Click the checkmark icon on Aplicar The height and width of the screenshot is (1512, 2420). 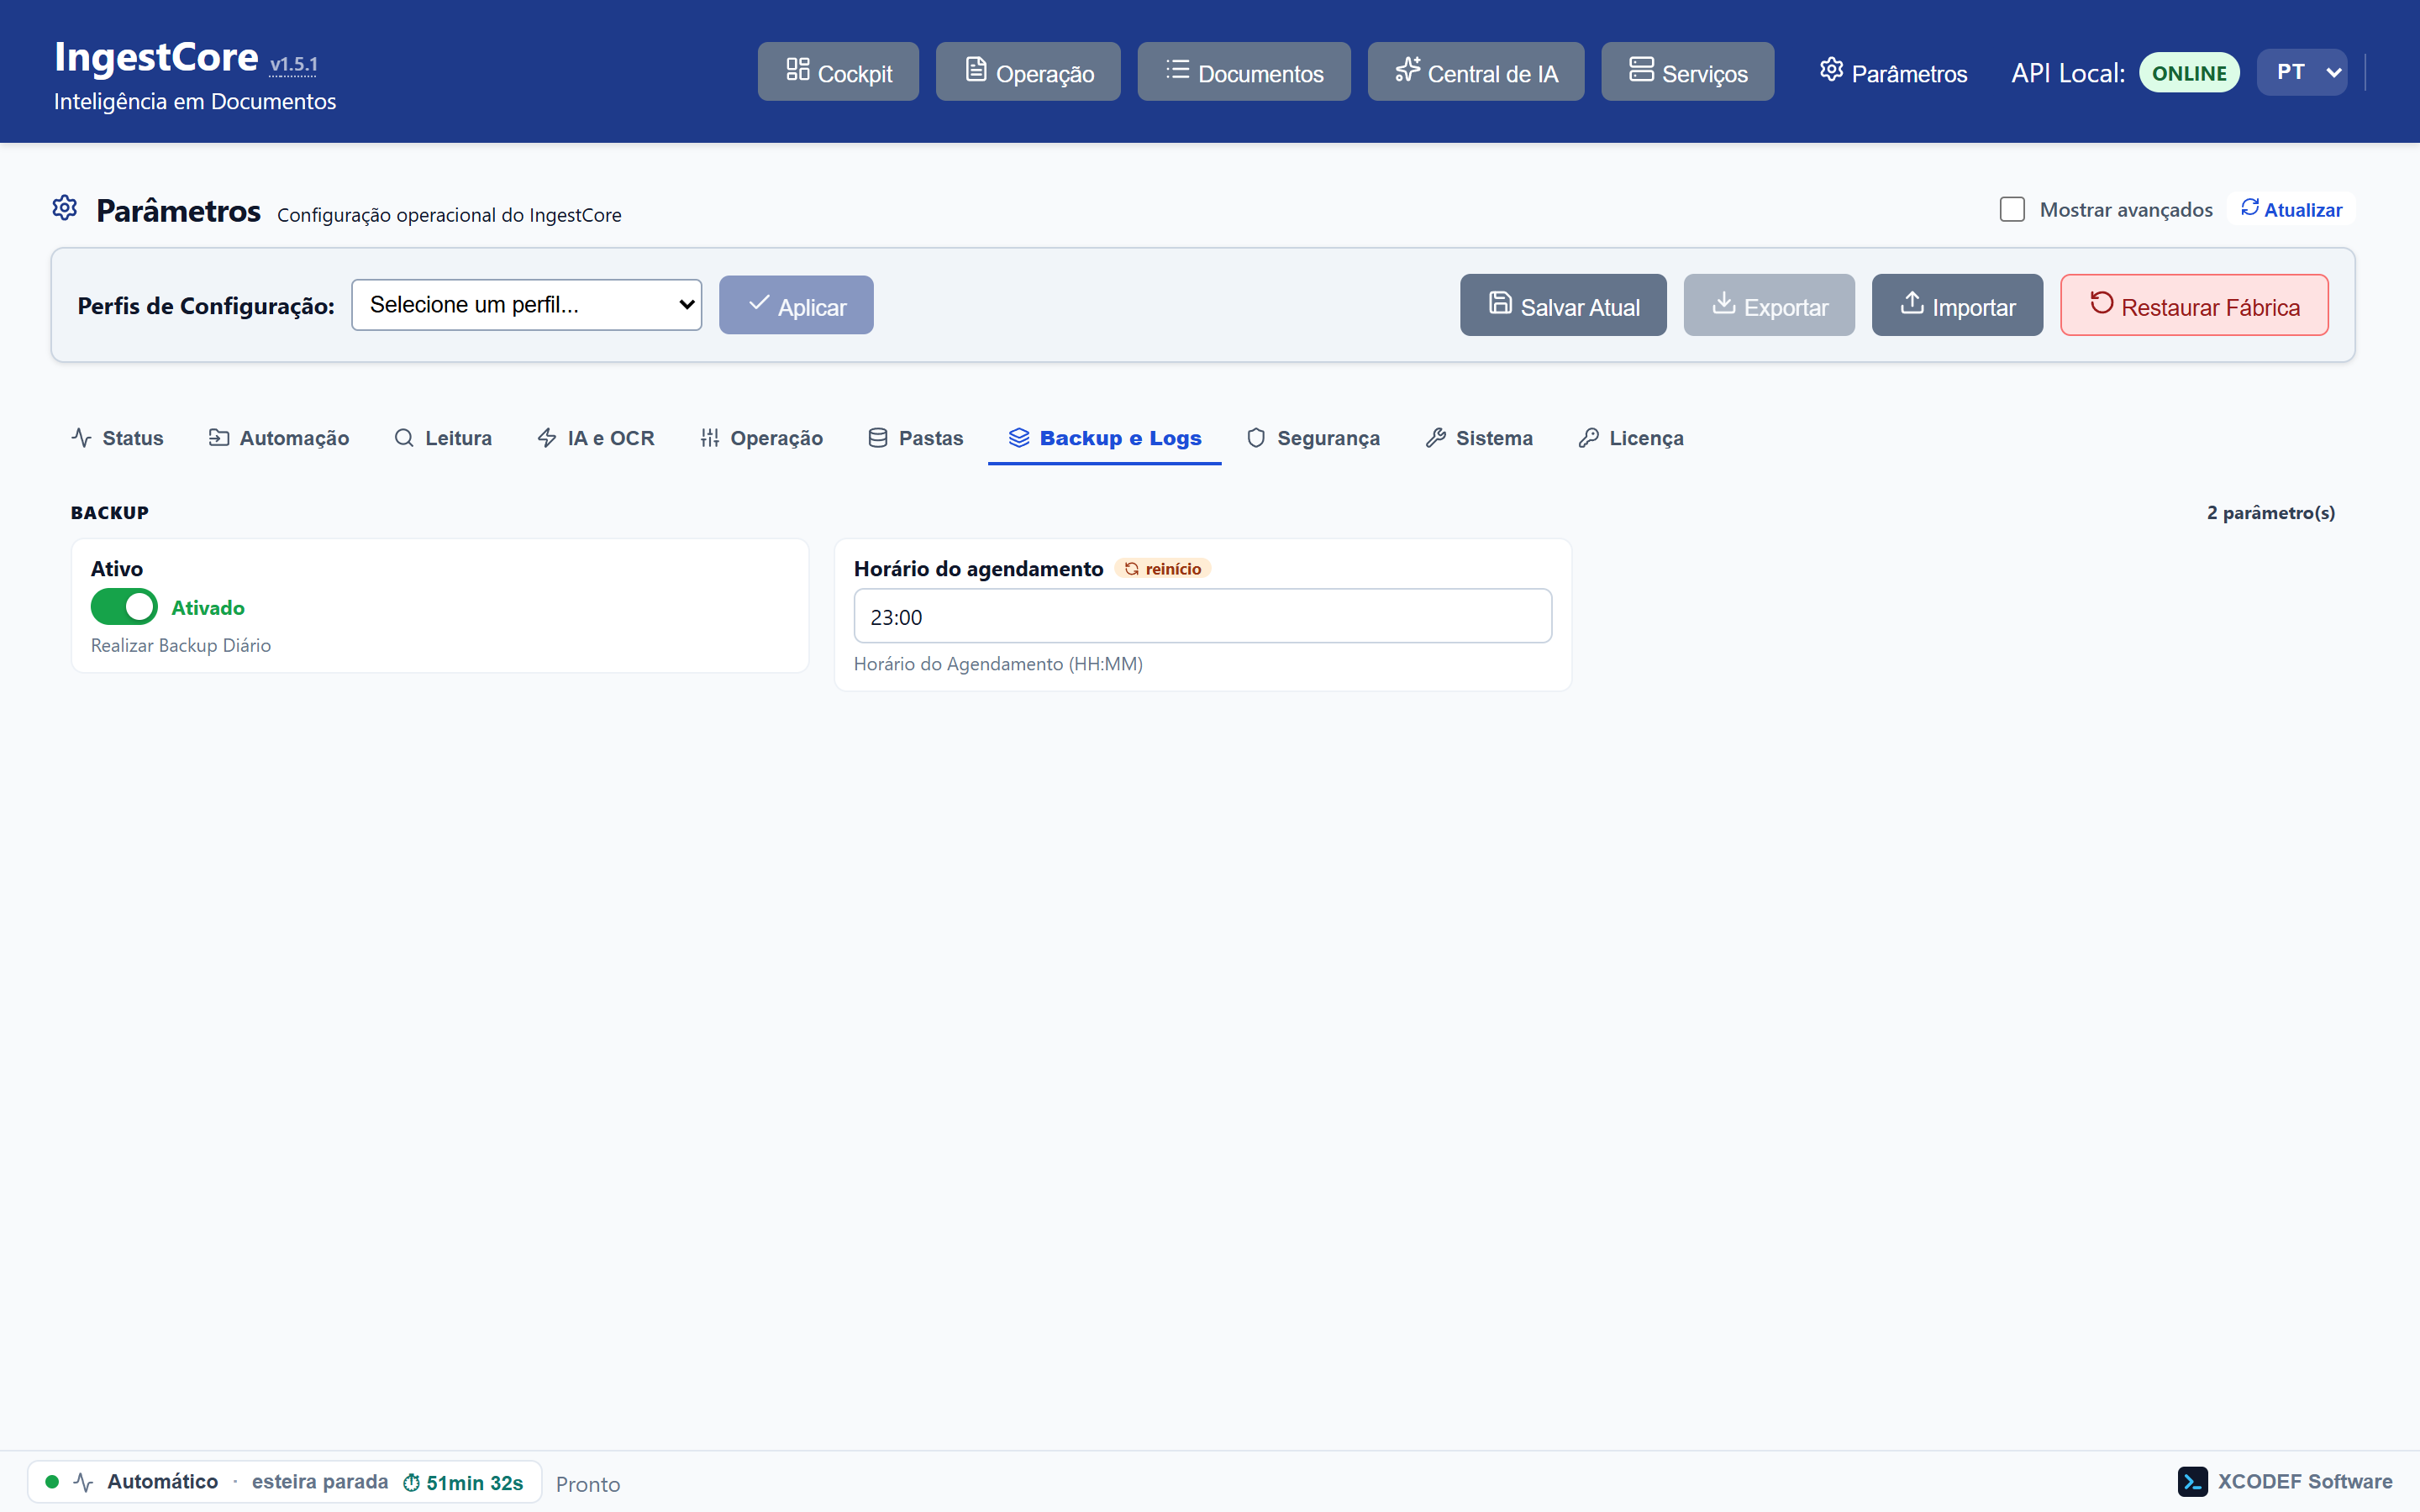point(759,302)
